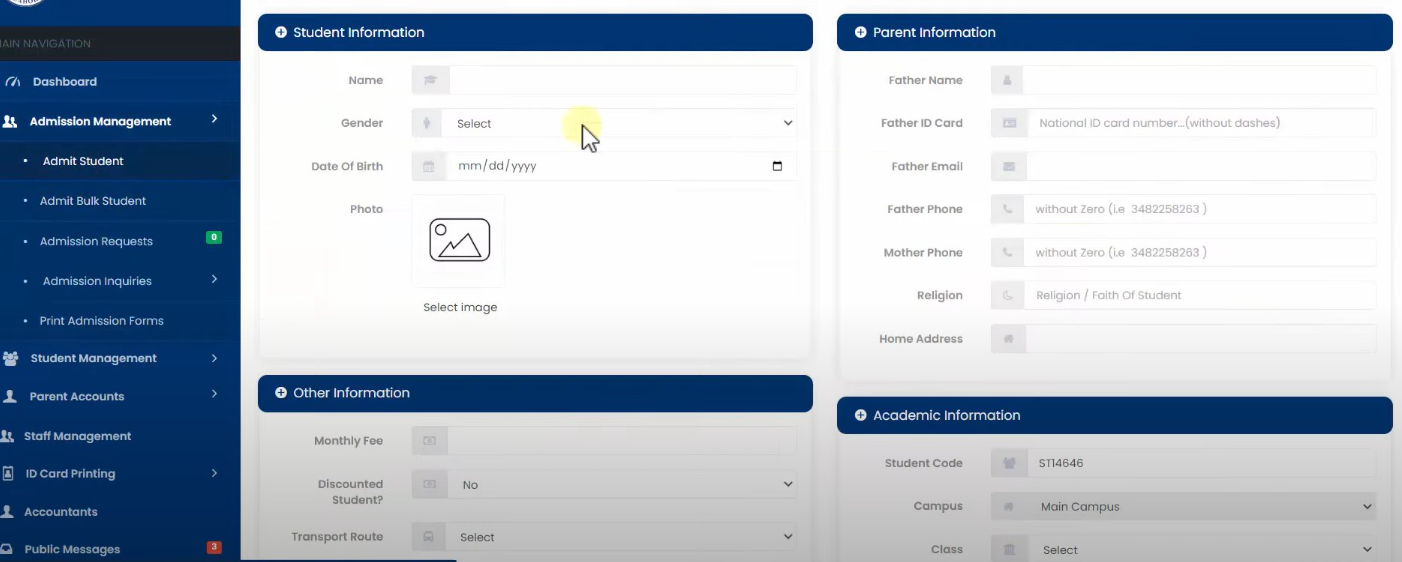Click the moon icon beside Religion
The image size is (1402, 562).
[1008, 296]
